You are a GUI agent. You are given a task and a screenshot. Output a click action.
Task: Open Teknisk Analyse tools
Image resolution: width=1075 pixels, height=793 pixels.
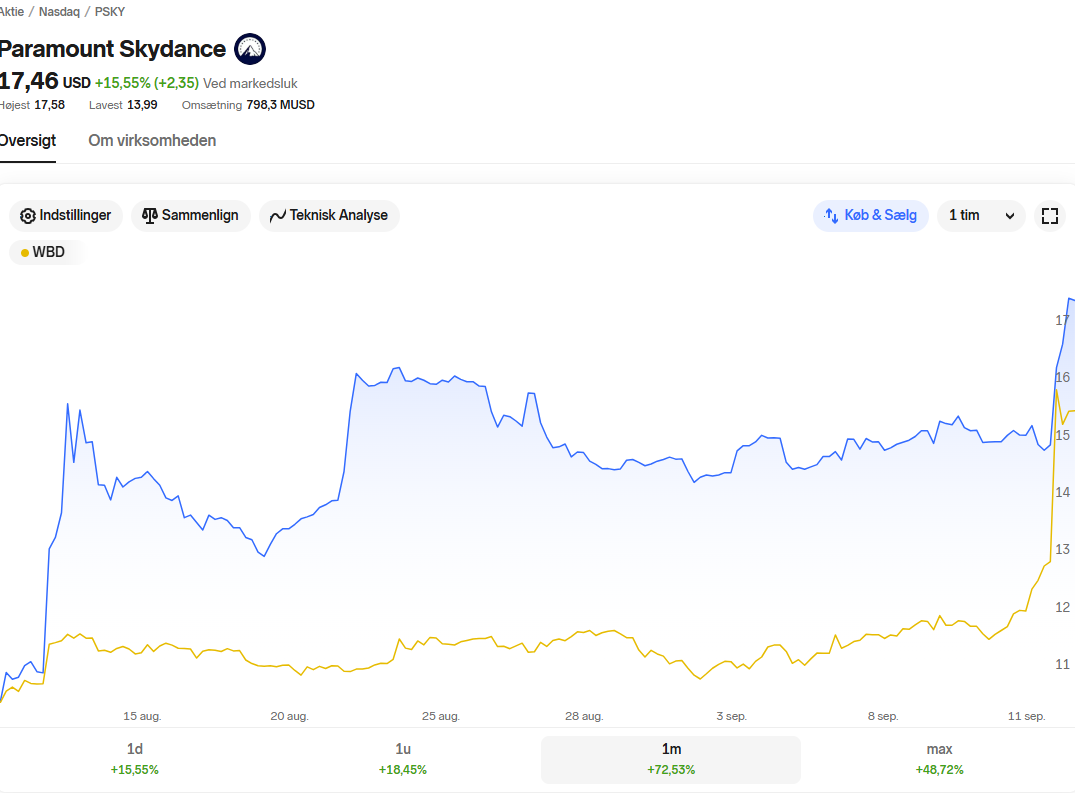(x=329, y=215)
